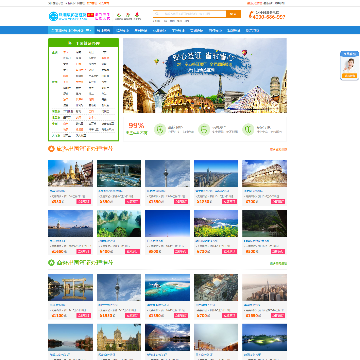Open the torii gate reflection thumbnail

click(x=70, y=287)
